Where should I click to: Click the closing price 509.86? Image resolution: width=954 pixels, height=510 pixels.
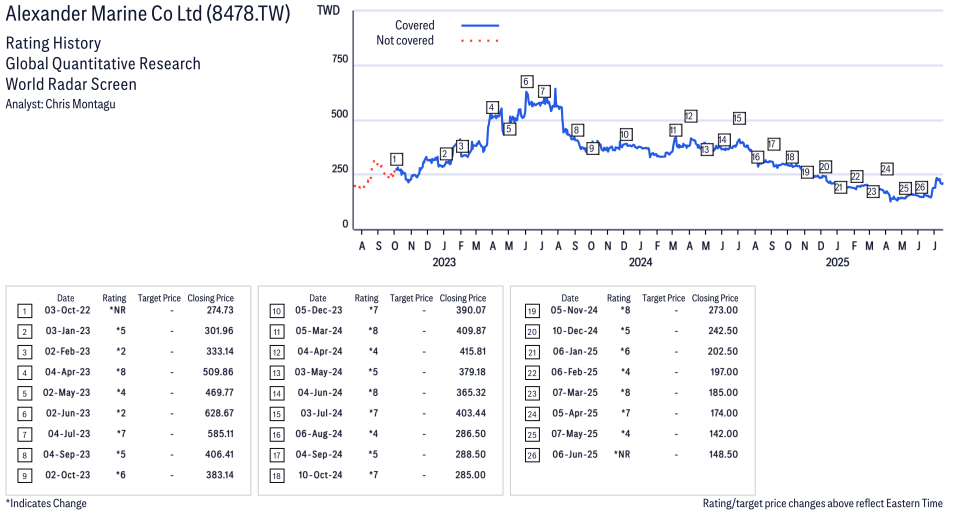pyautogui.click(x=218, y=372)
